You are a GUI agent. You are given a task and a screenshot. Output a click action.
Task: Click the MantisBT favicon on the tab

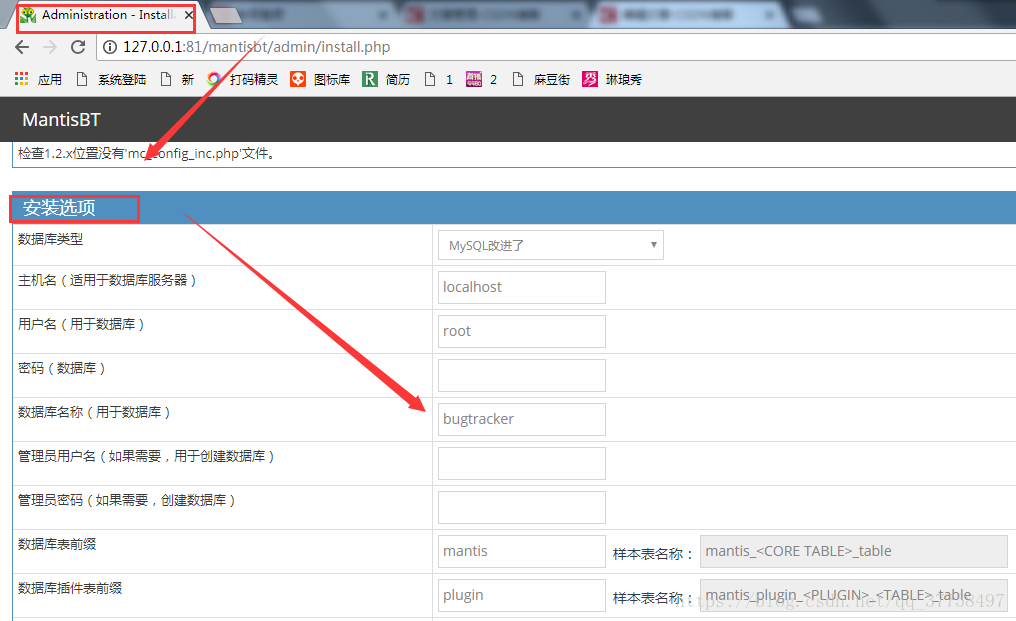point(28,15)
